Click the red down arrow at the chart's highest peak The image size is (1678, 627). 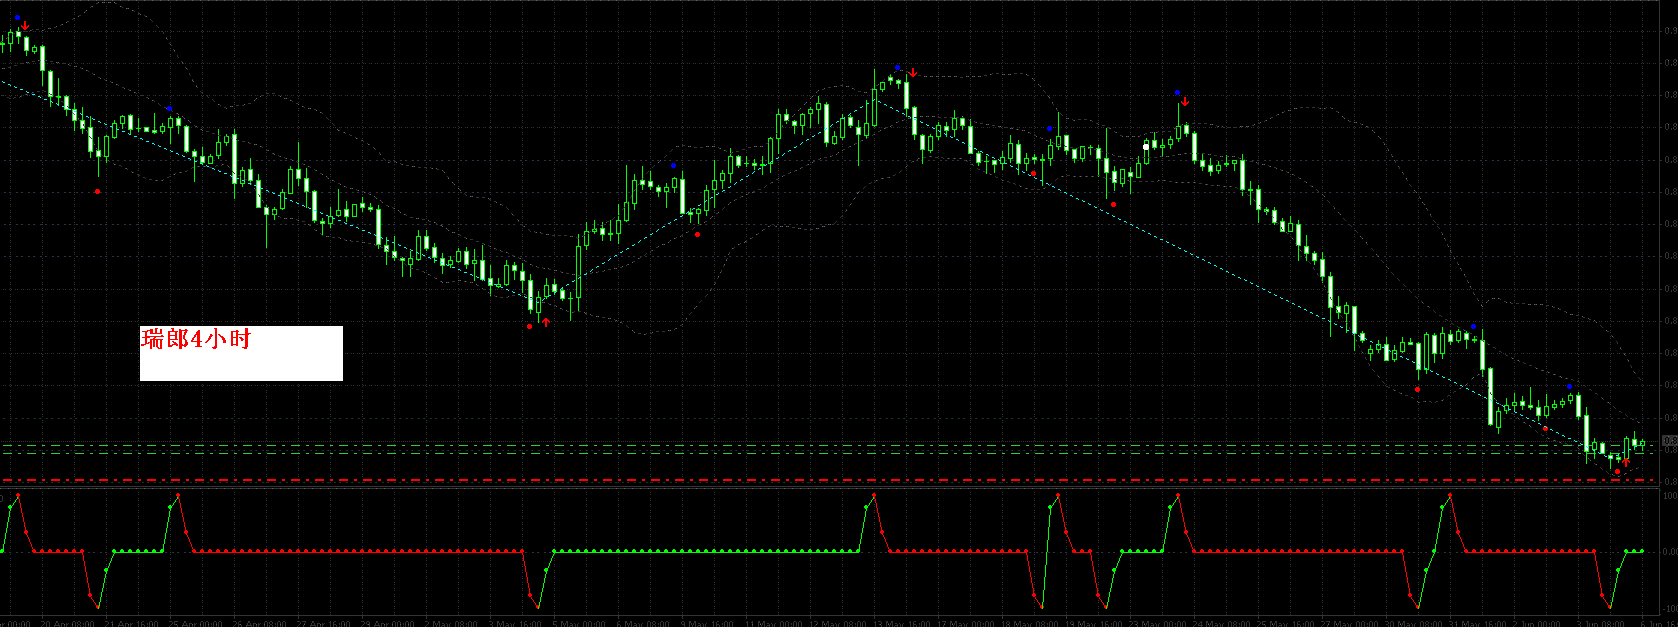[x=25, y=27]
